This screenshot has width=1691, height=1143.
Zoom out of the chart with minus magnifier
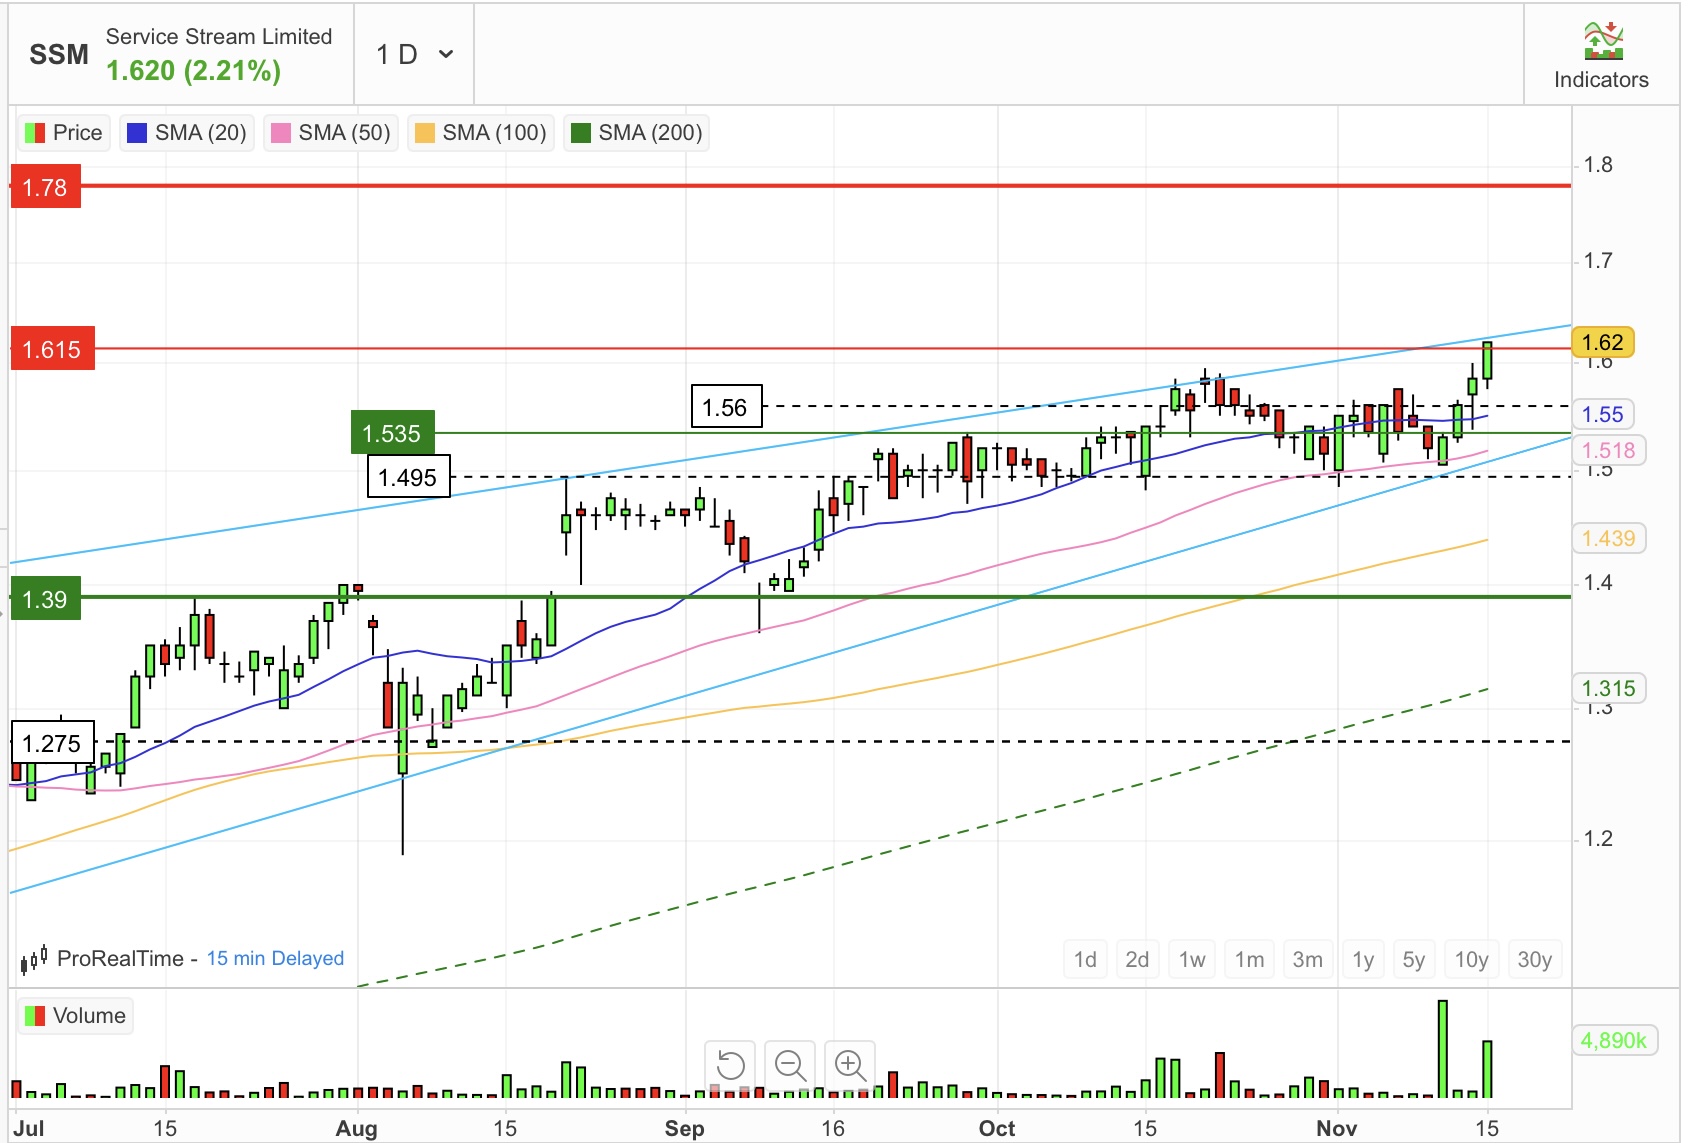pos(790,1065)
